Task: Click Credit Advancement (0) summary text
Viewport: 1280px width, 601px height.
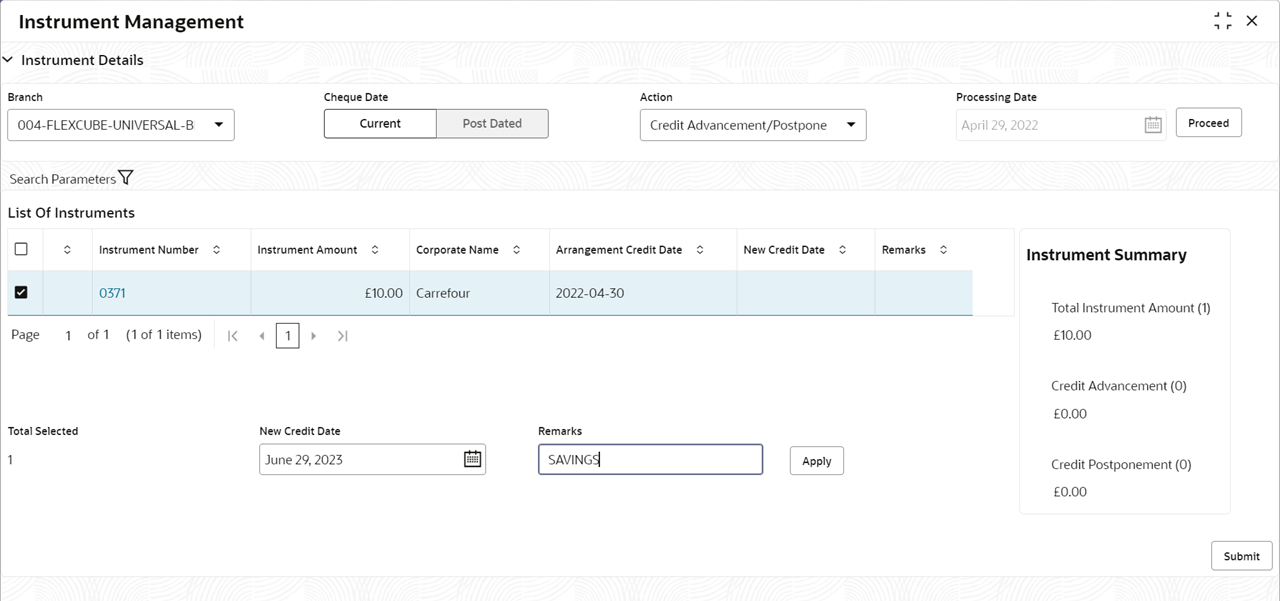Action: (1119, 386)
